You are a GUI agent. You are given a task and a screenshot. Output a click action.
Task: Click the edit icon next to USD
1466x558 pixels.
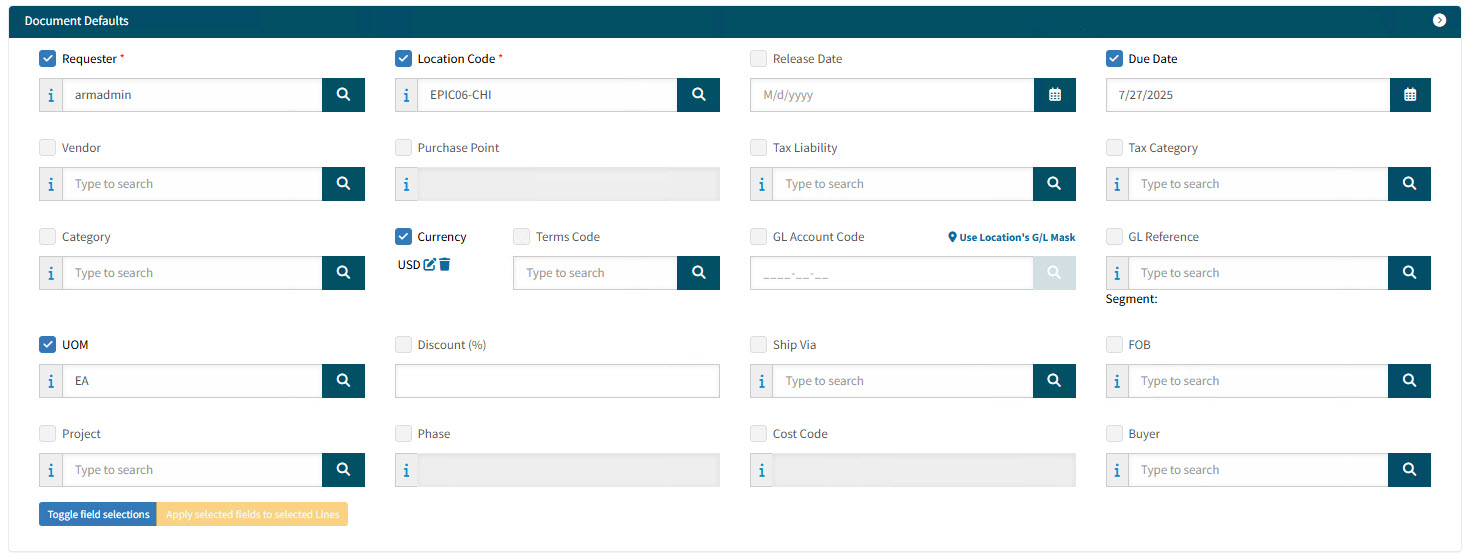[x=430, y=265]
